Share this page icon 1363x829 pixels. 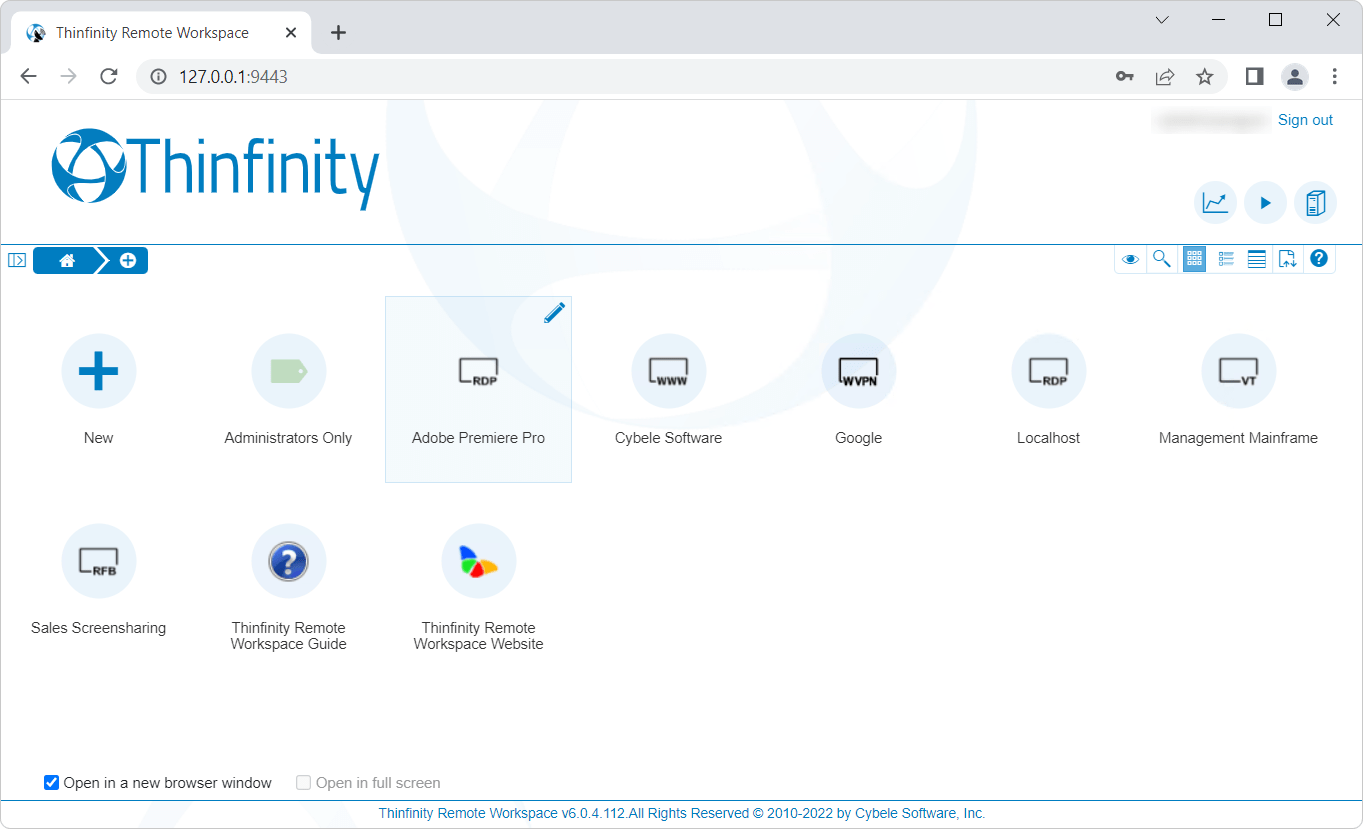[1165, 77]
